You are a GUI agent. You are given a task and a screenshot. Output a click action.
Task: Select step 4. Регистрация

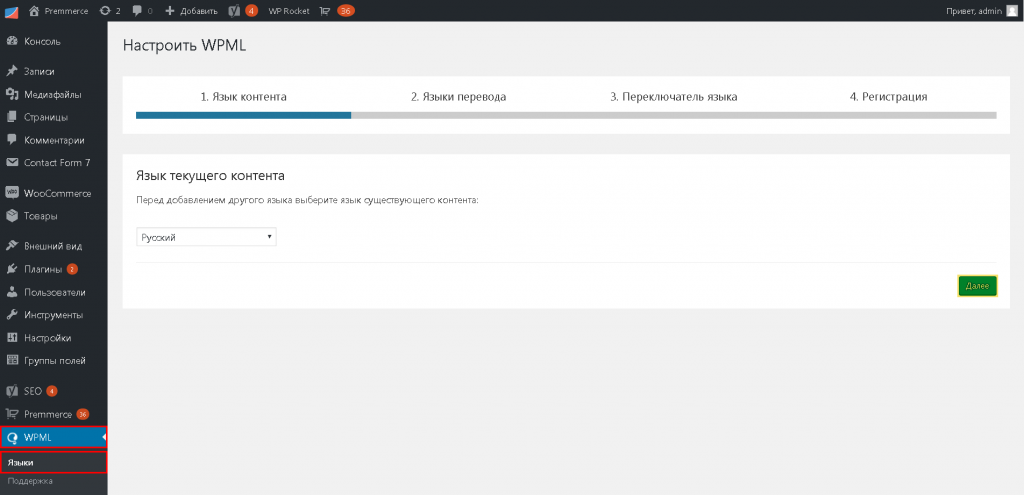click(x=888, y=97)
